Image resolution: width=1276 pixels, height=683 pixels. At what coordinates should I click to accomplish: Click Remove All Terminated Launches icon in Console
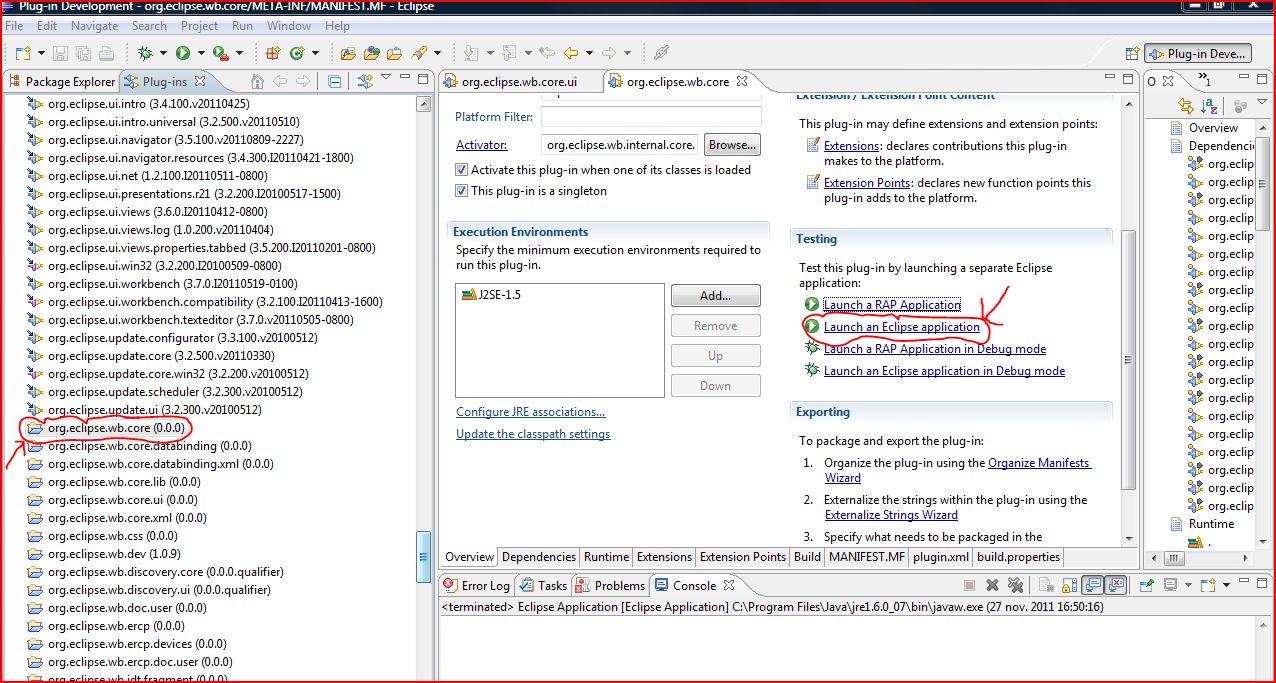click(x=1016, y=585)
